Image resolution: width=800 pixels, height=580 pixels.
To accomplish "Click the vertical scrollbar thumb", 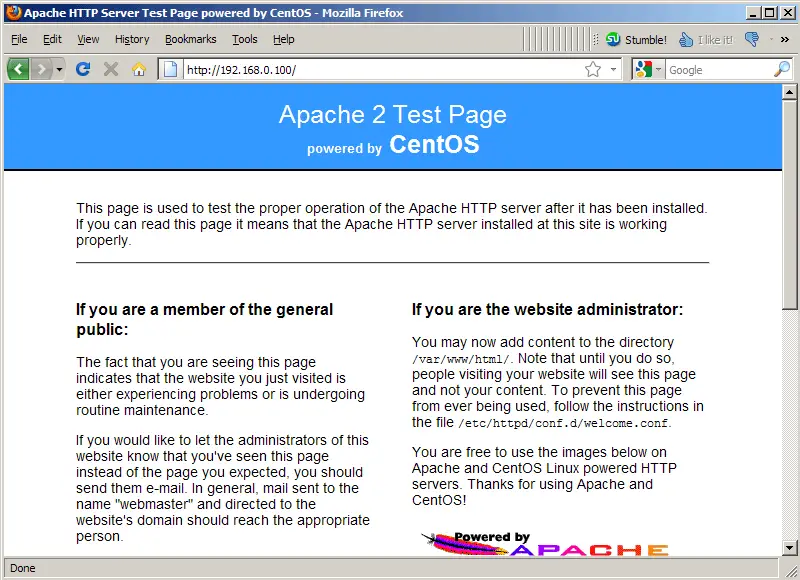I will pos(789,205).
